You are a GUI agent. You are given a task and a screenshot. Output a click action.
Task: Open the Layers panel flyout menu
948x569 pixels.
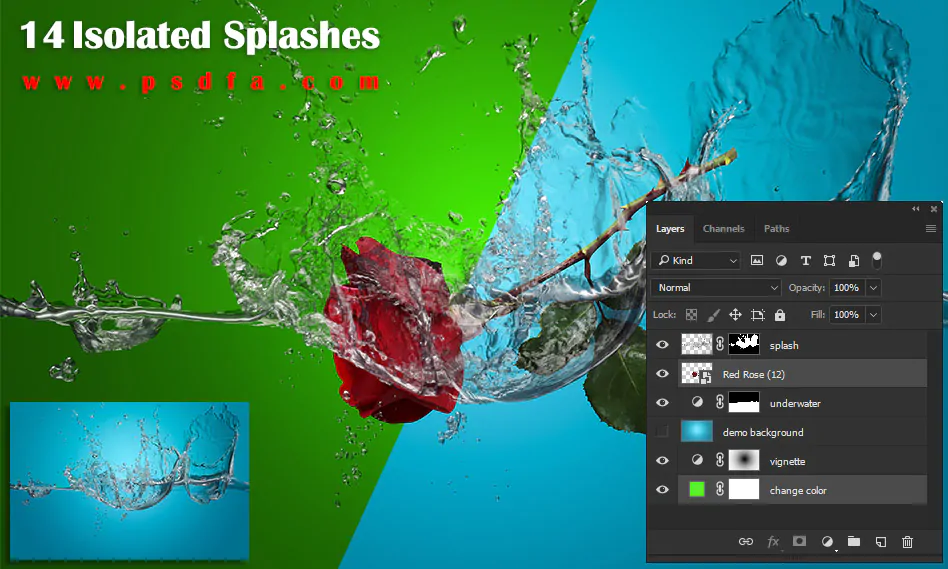coord(930,229)
